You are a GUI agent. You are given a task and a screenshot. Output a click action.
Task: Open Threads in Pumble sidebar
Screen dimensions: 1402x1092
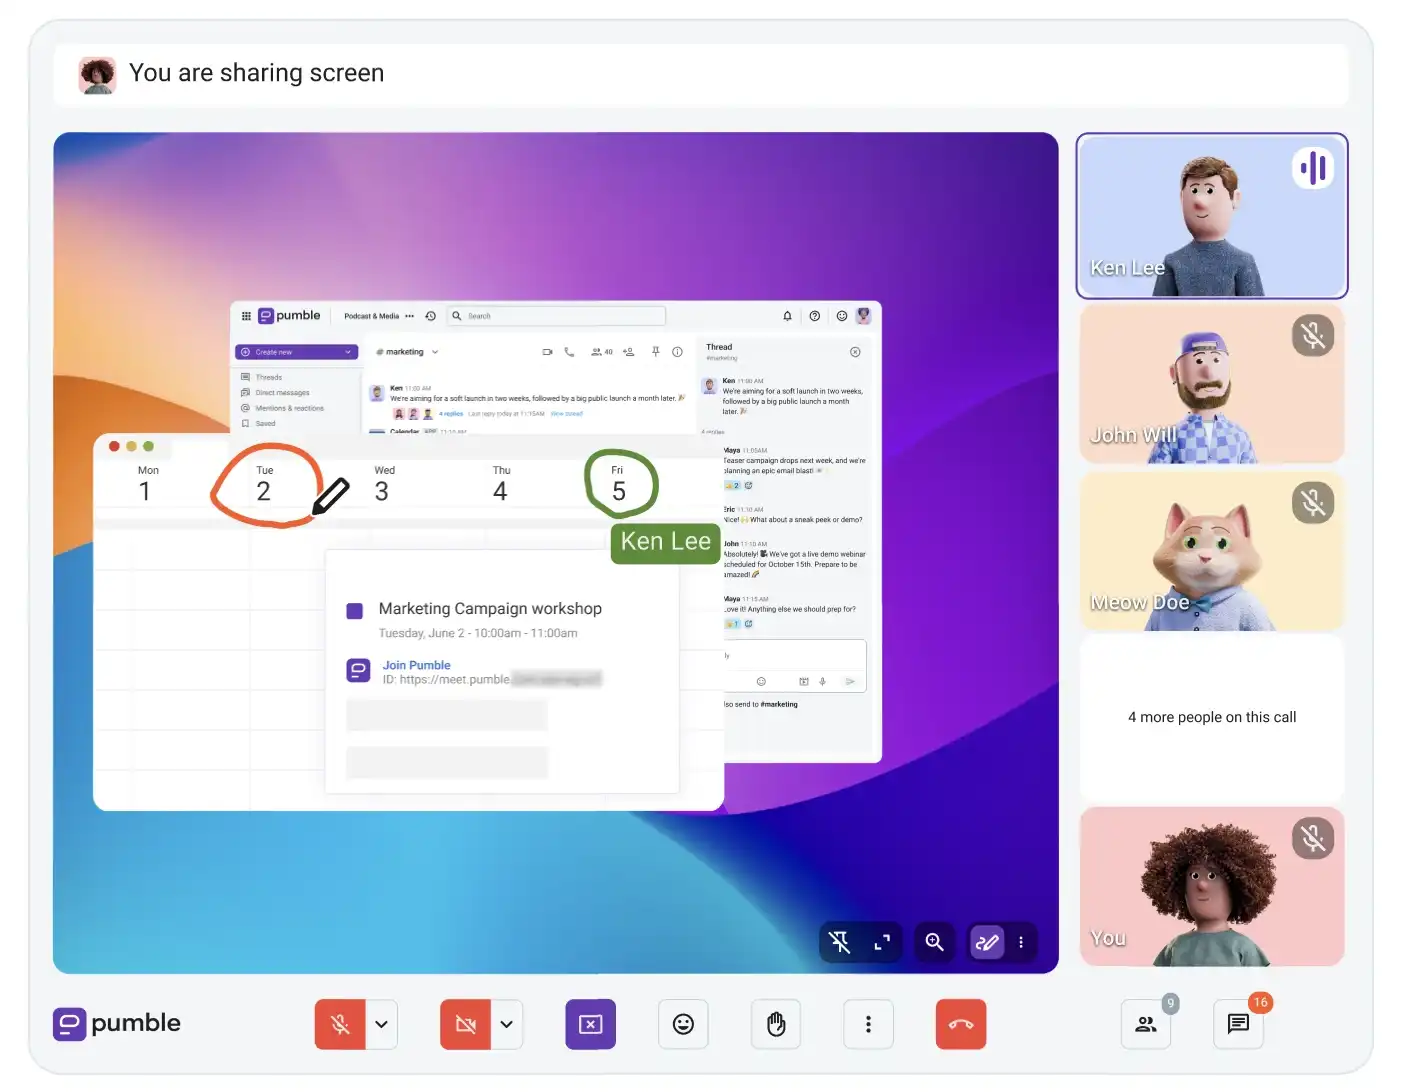click(x=269, y=377)
